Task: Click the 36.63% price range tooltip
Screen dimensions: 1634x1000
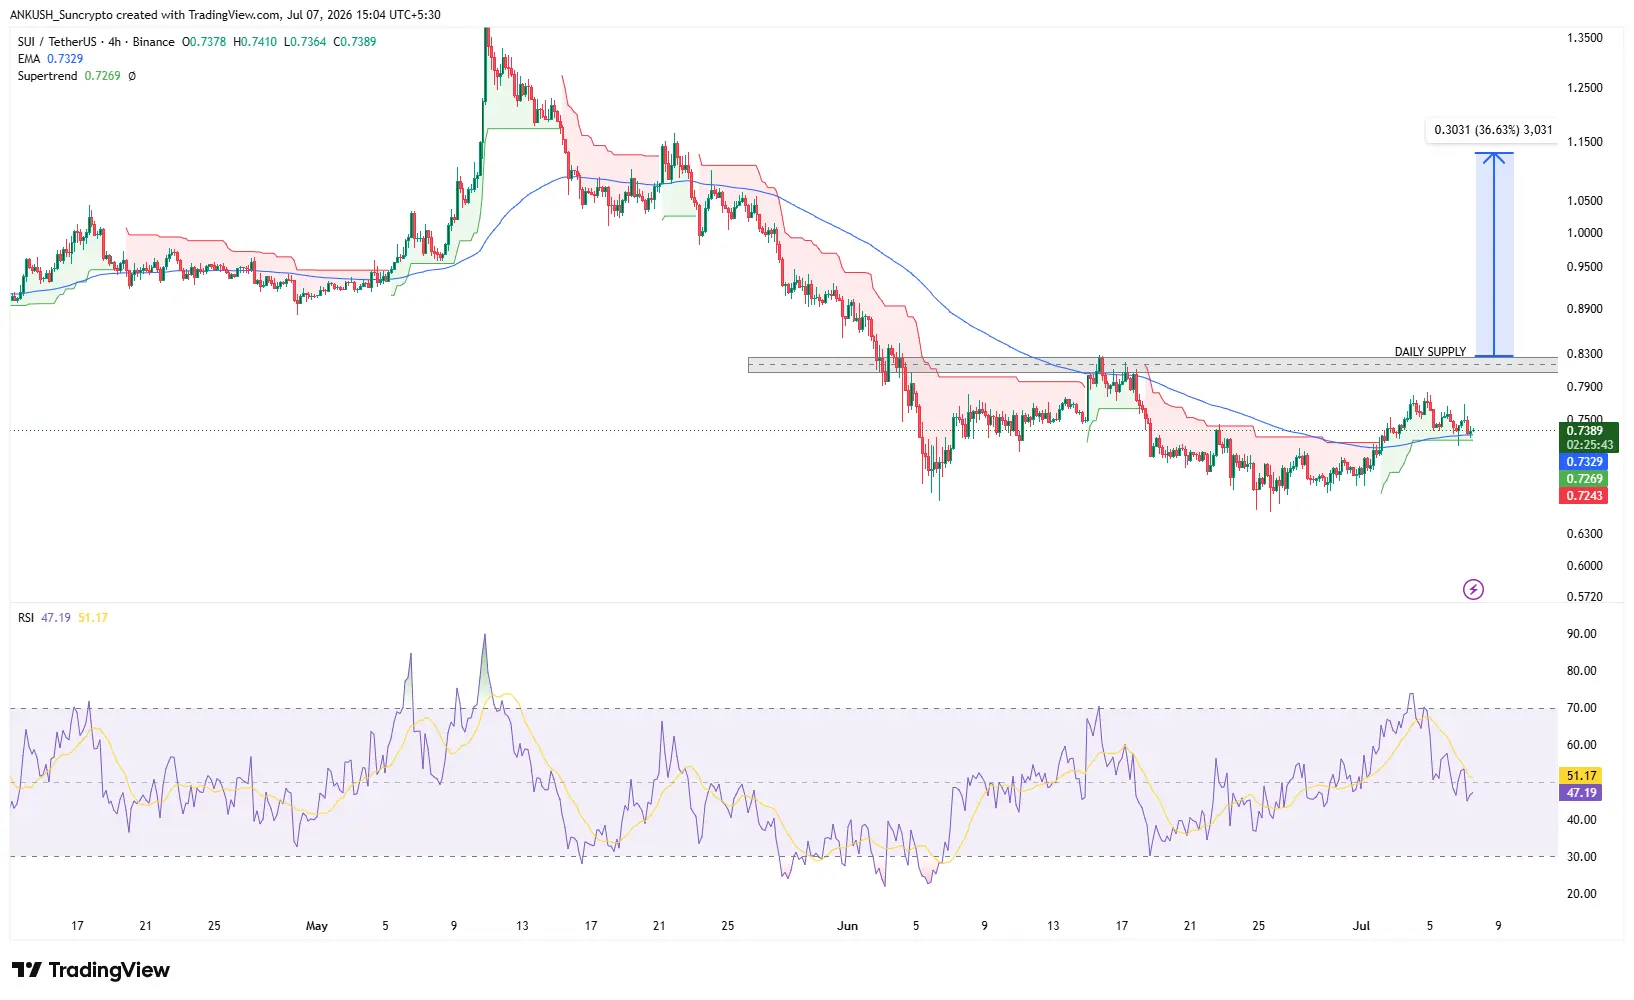Action: [x=1493, y=130]
